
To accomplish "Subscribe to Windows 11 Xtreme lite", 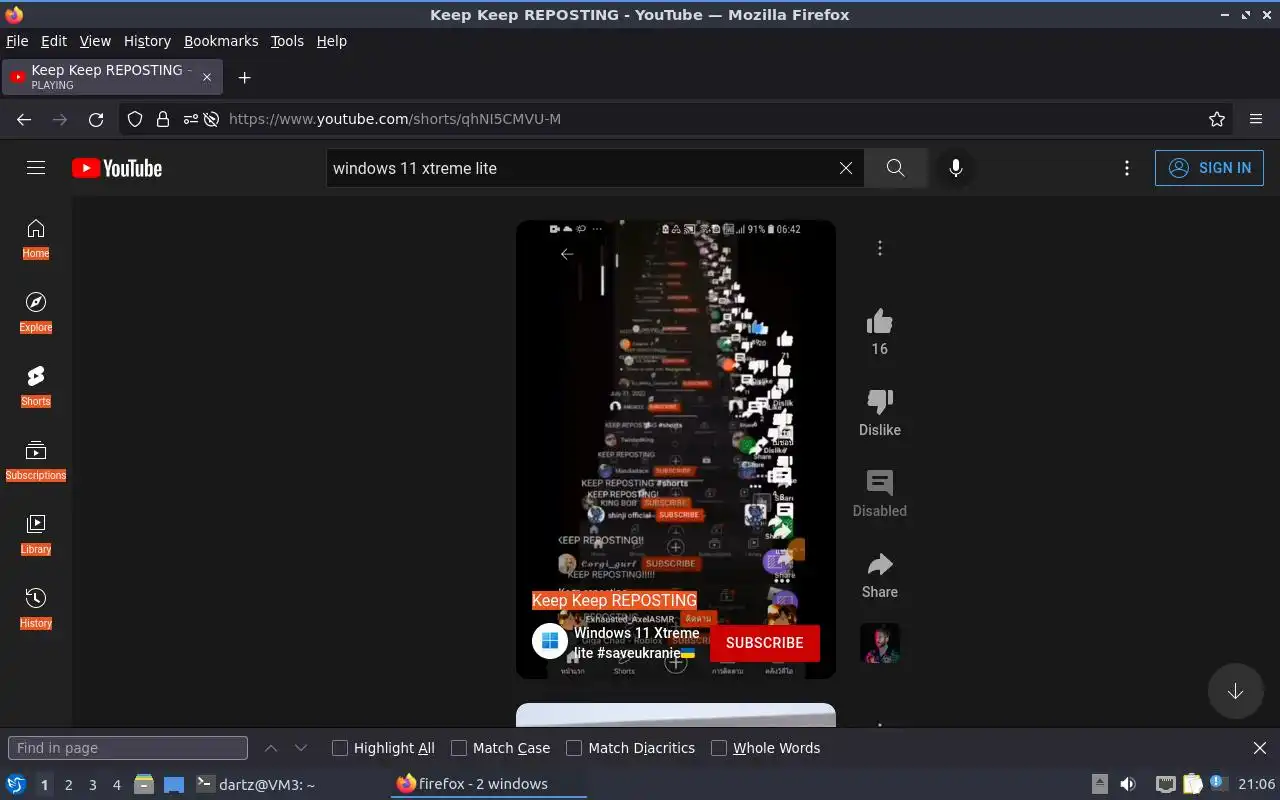I will (765, 643).
